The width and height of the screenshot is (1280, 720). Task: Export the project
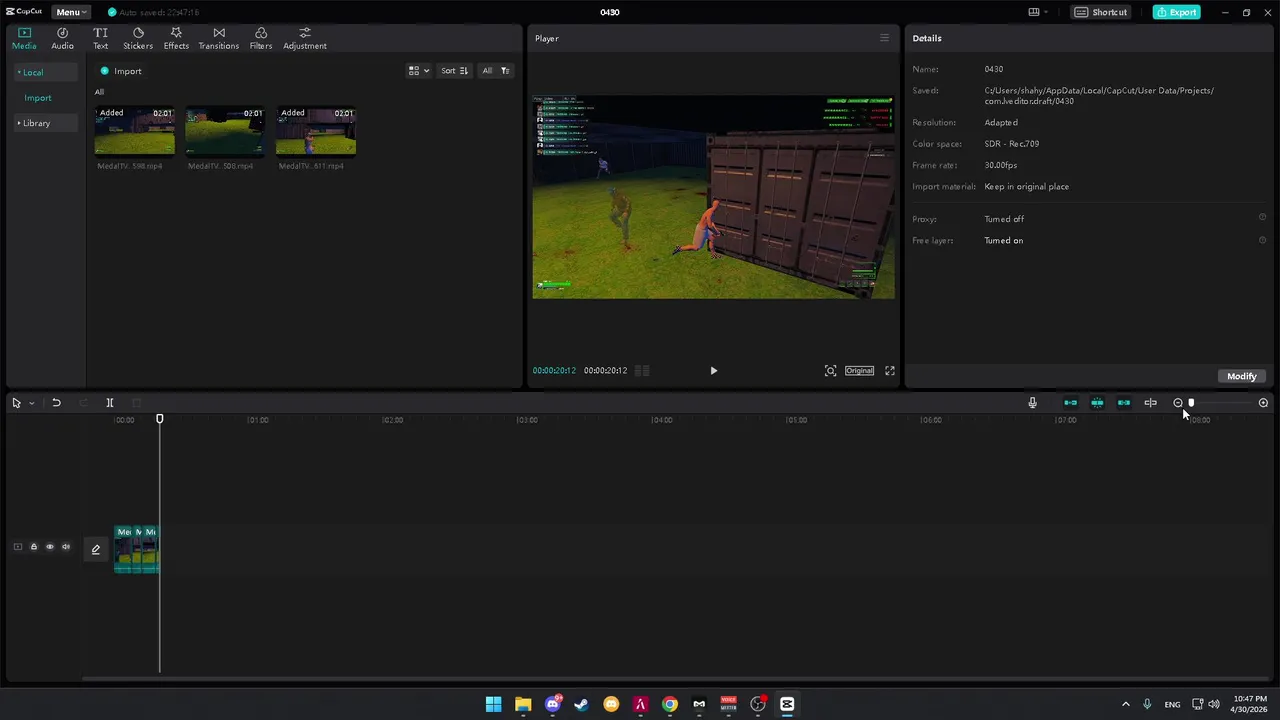click(1177, 12)
